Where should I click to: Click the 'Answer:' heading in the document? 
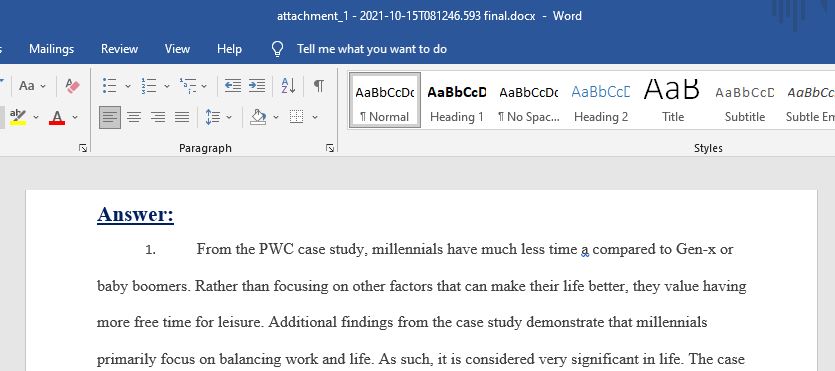(135, 215)
